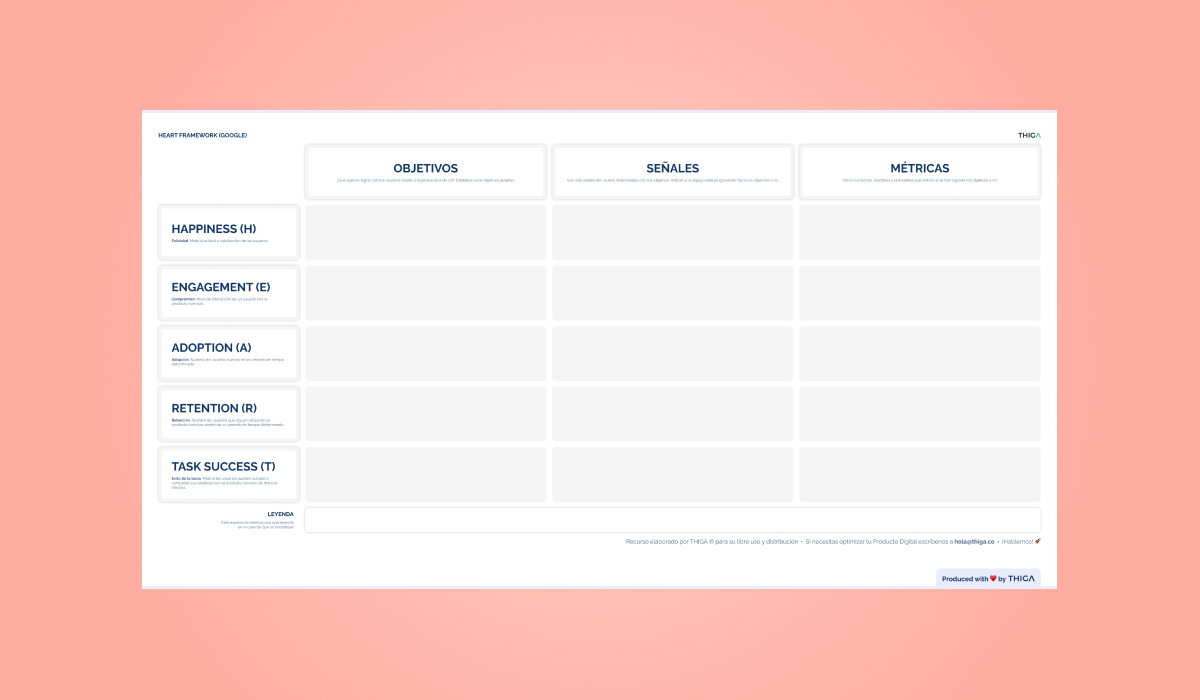Click the OBJETIVOS column header

(x=426, y=172)
